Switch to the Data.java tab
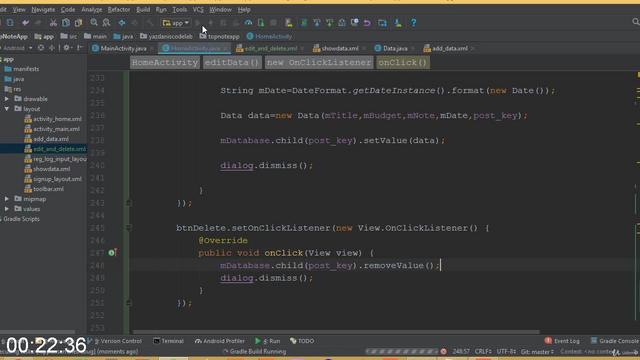The height and width of the screenshot is (360, 640). point(395,48)
